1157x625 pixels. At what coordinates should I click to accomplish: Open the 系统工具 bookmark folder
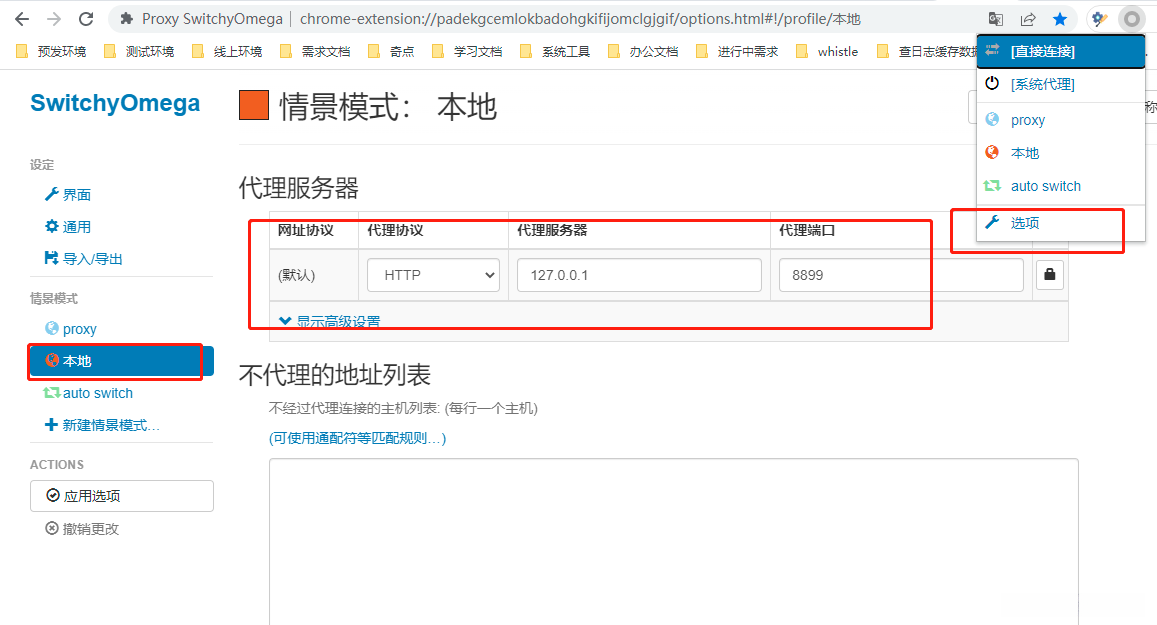click(x=556, y=51)
